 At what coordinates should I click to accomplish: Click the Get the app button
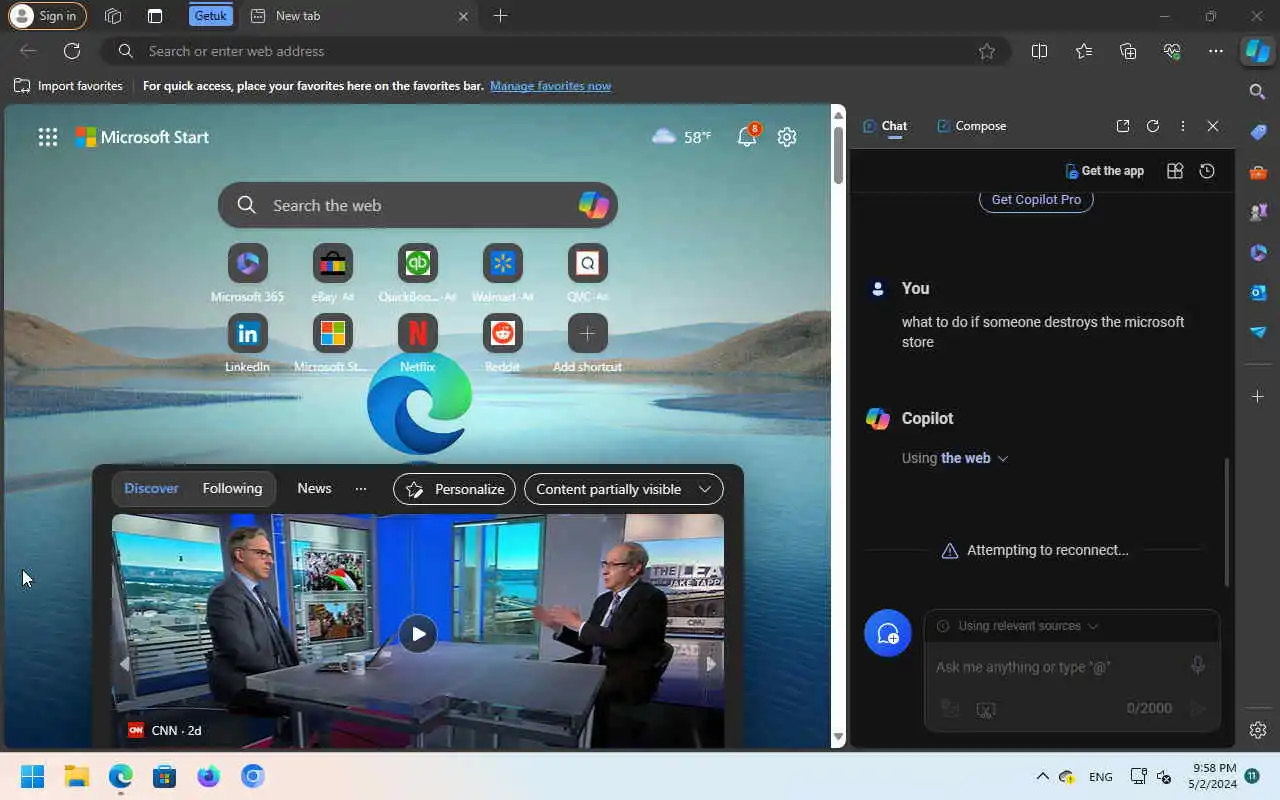(1104, 171)
